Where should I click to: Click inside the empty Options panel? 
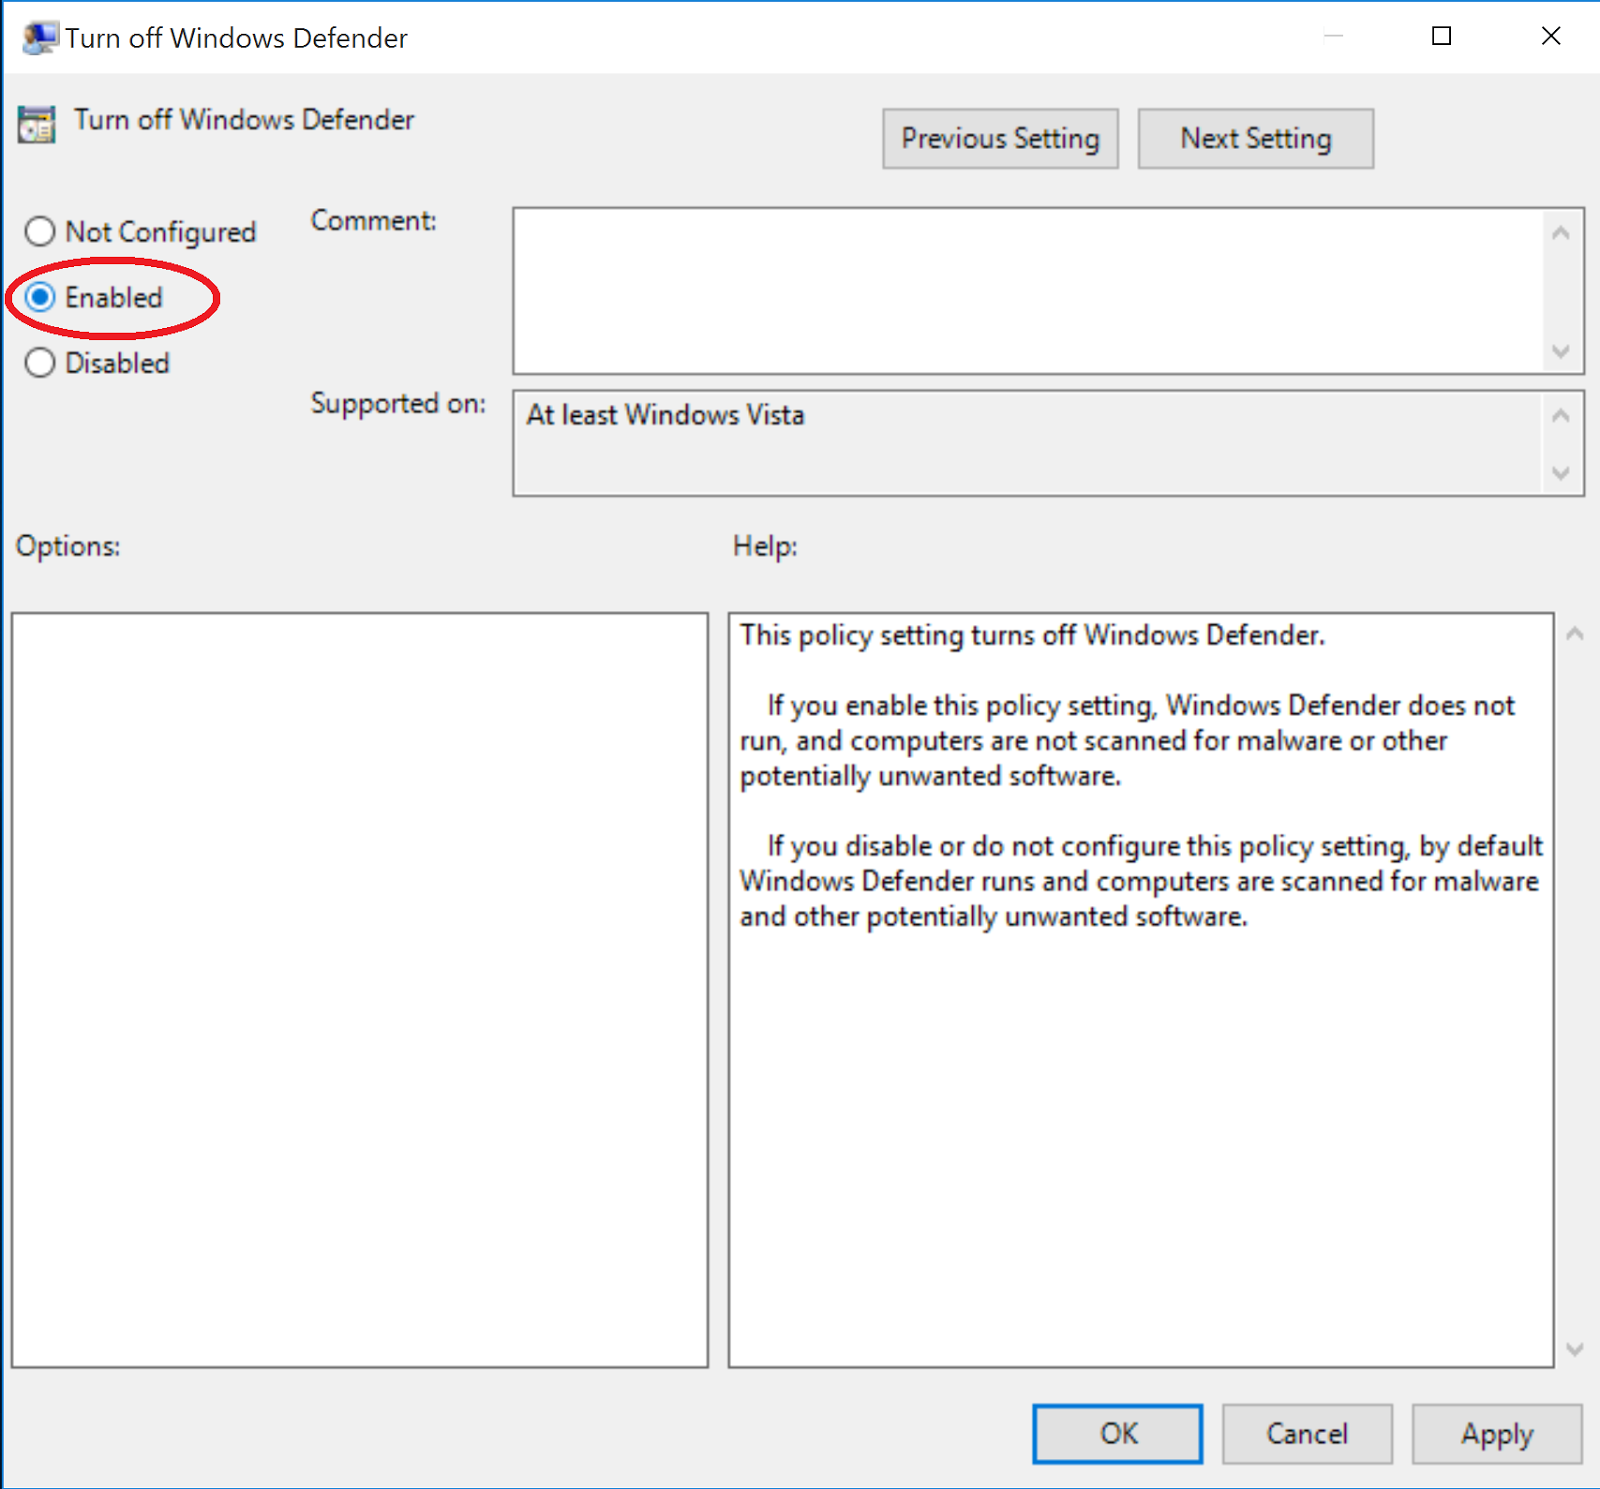point(360,990)
